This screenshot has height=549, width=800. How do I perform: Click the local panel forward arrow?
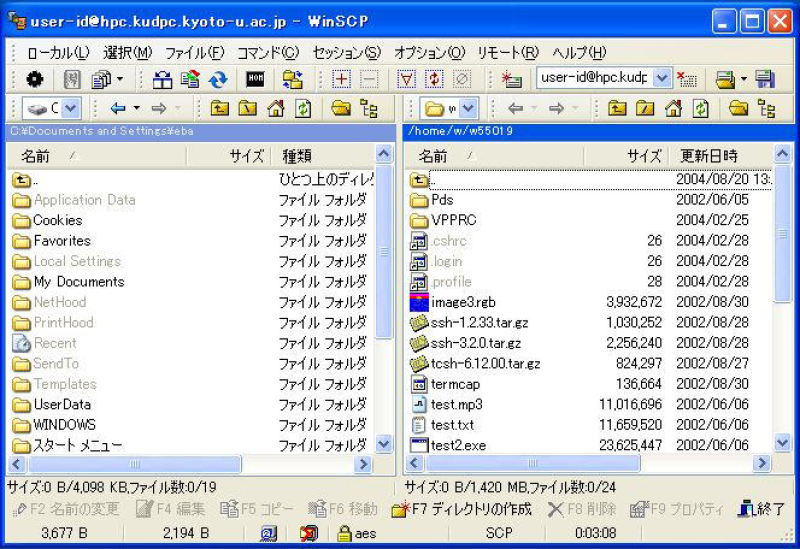pos(159,108)
